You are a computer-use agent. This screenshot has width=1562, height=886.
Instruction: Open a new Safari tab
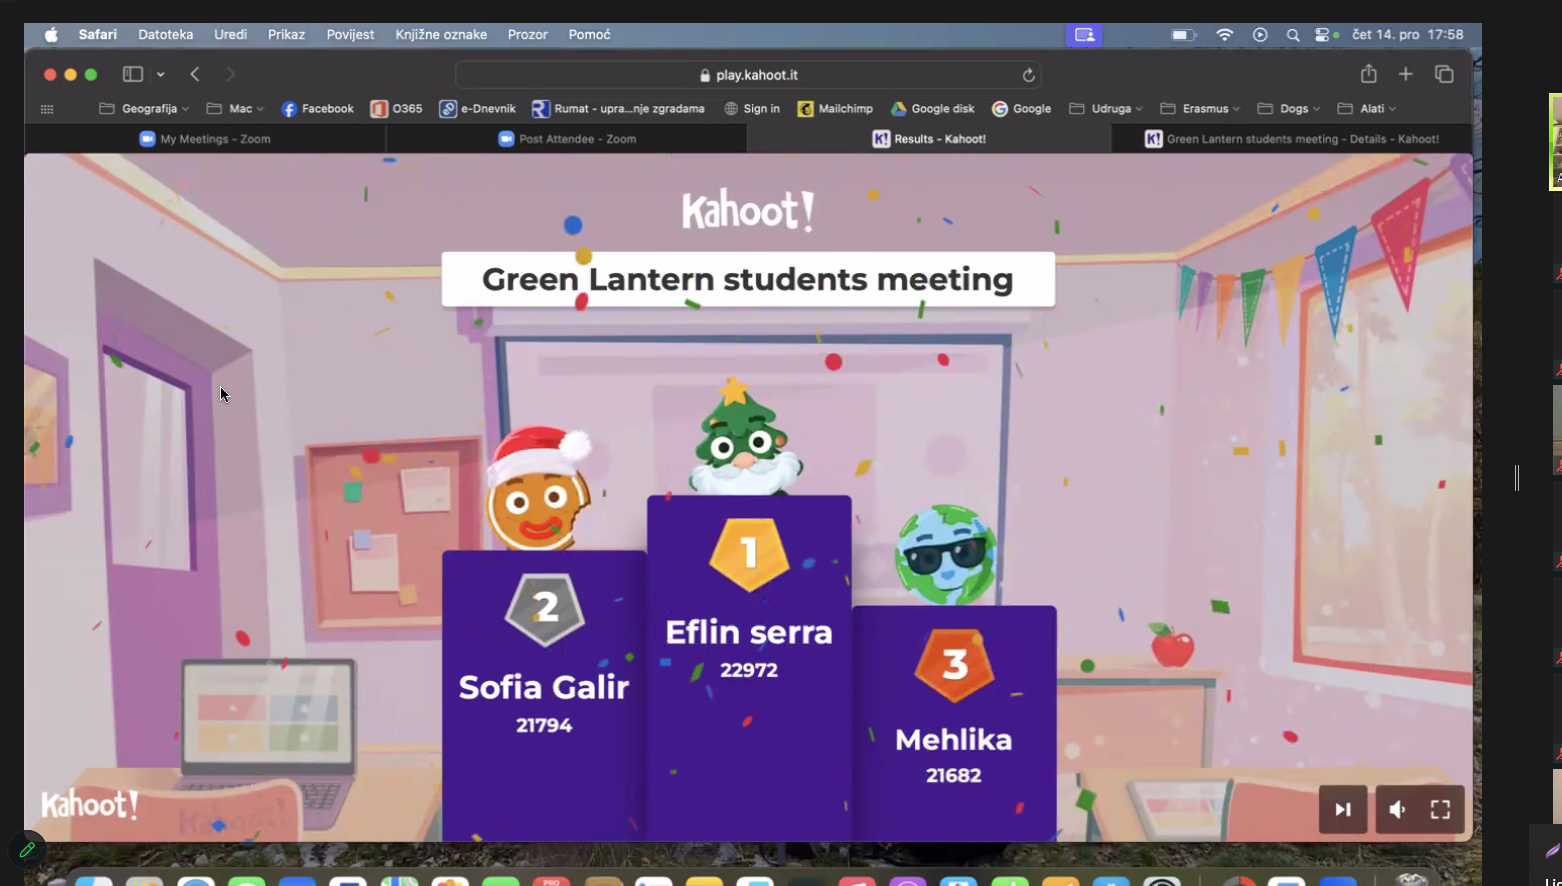pyautogui.click(x=1406, y=74)
